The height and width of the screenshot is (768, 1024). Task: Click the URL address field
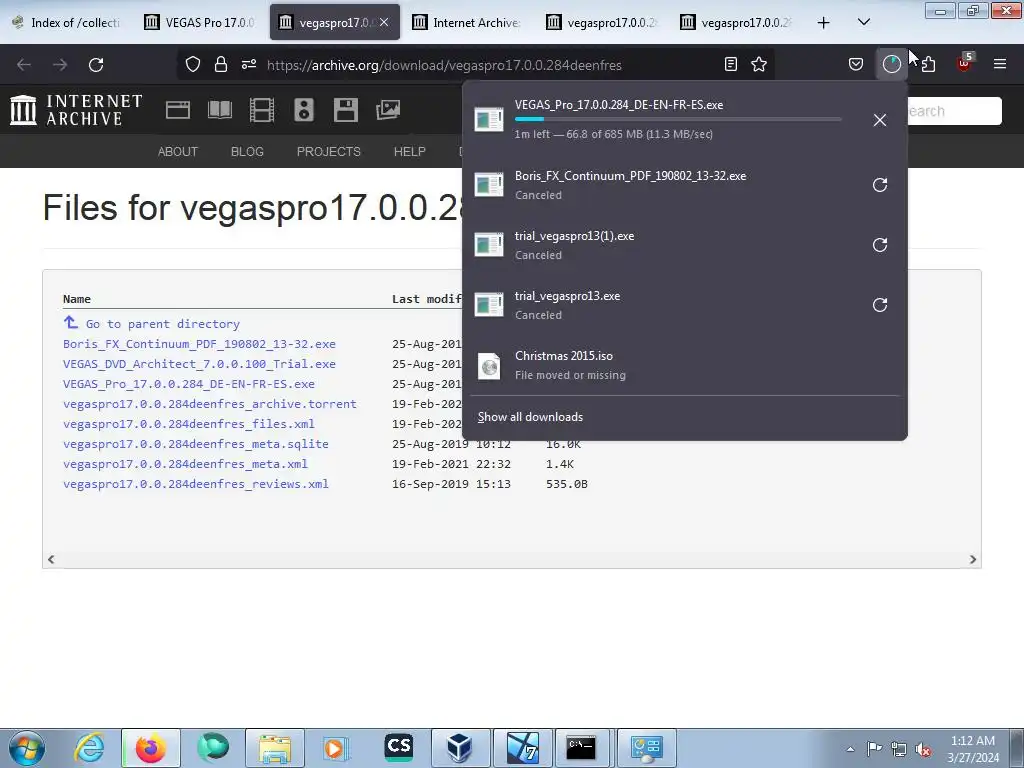(x=444, y=65)
